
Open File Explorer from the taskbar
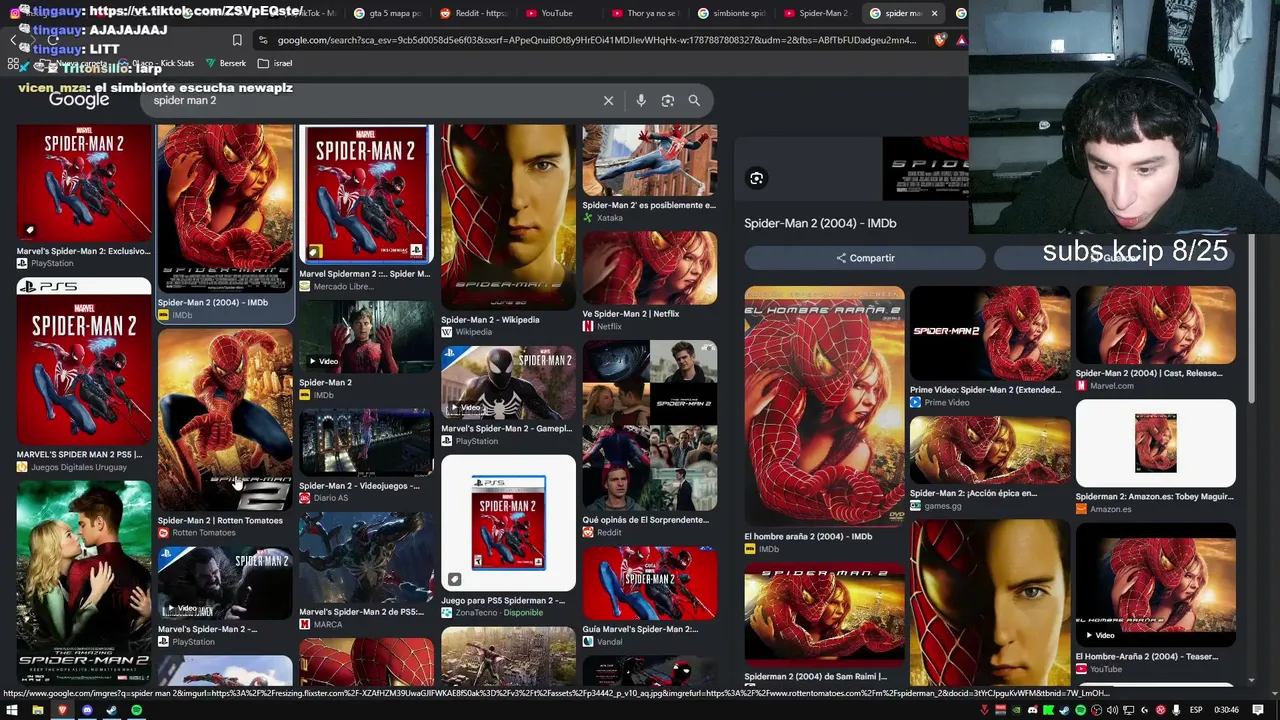click(x=37, y=710)
